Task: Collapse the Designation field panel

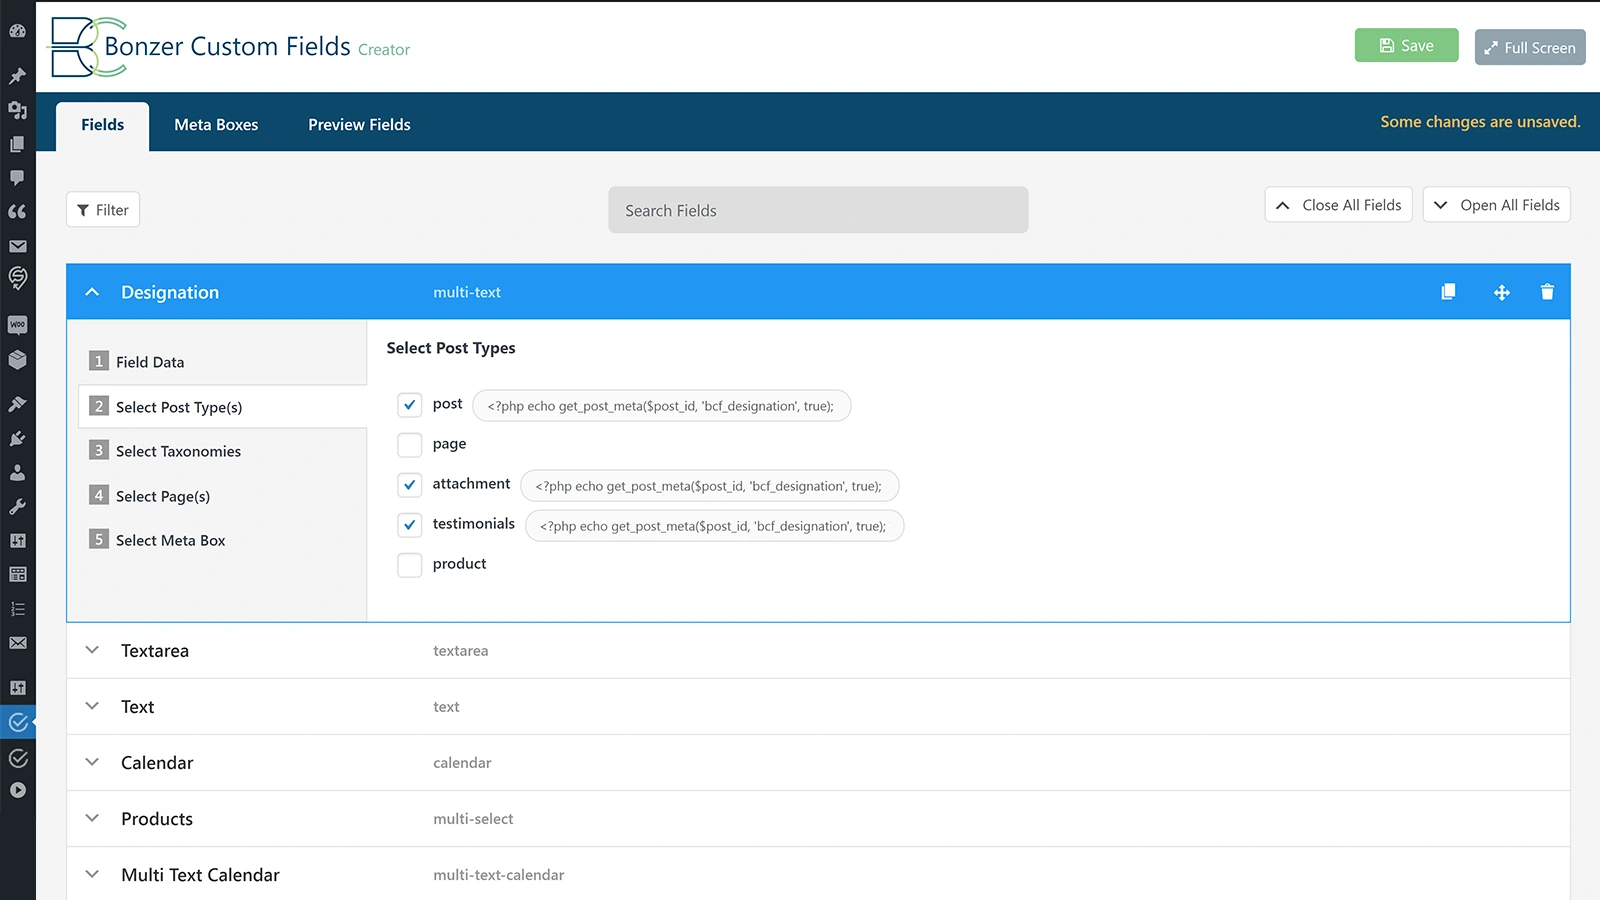Action: click(92, 292)
